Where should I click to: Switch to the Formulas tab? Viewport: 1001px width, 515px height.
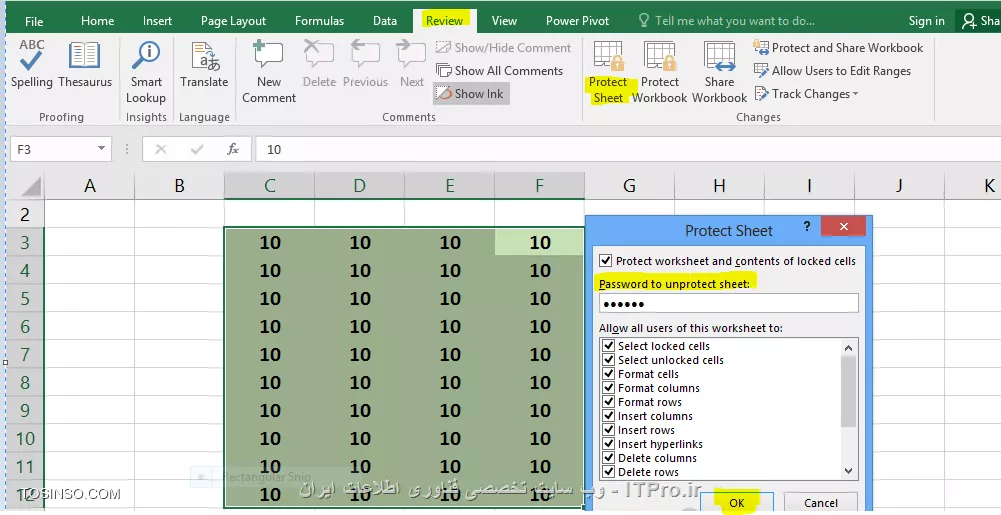click(319, 21)
